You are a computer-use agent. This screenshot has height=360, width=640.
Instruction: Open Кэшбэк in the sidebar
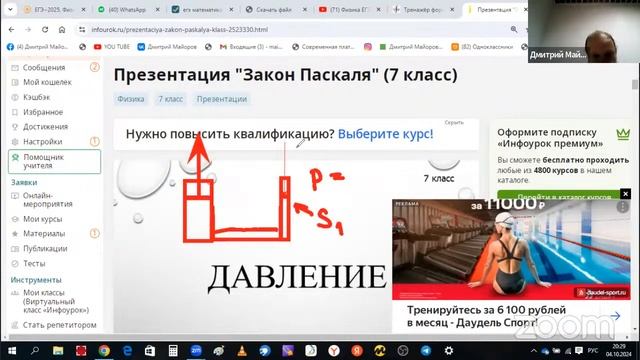tap(36, 97)
